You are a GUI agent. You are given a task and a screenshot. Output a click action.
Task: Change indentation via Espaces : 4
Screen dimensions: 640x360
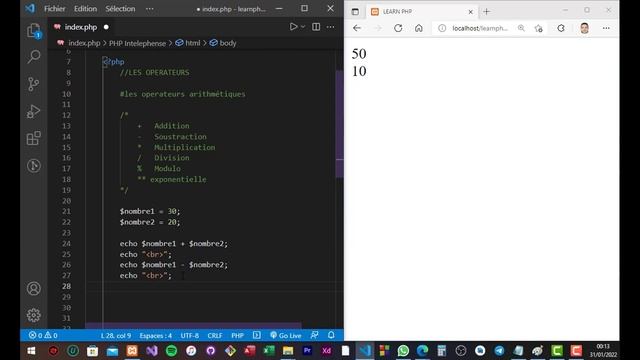coord(156,336)
